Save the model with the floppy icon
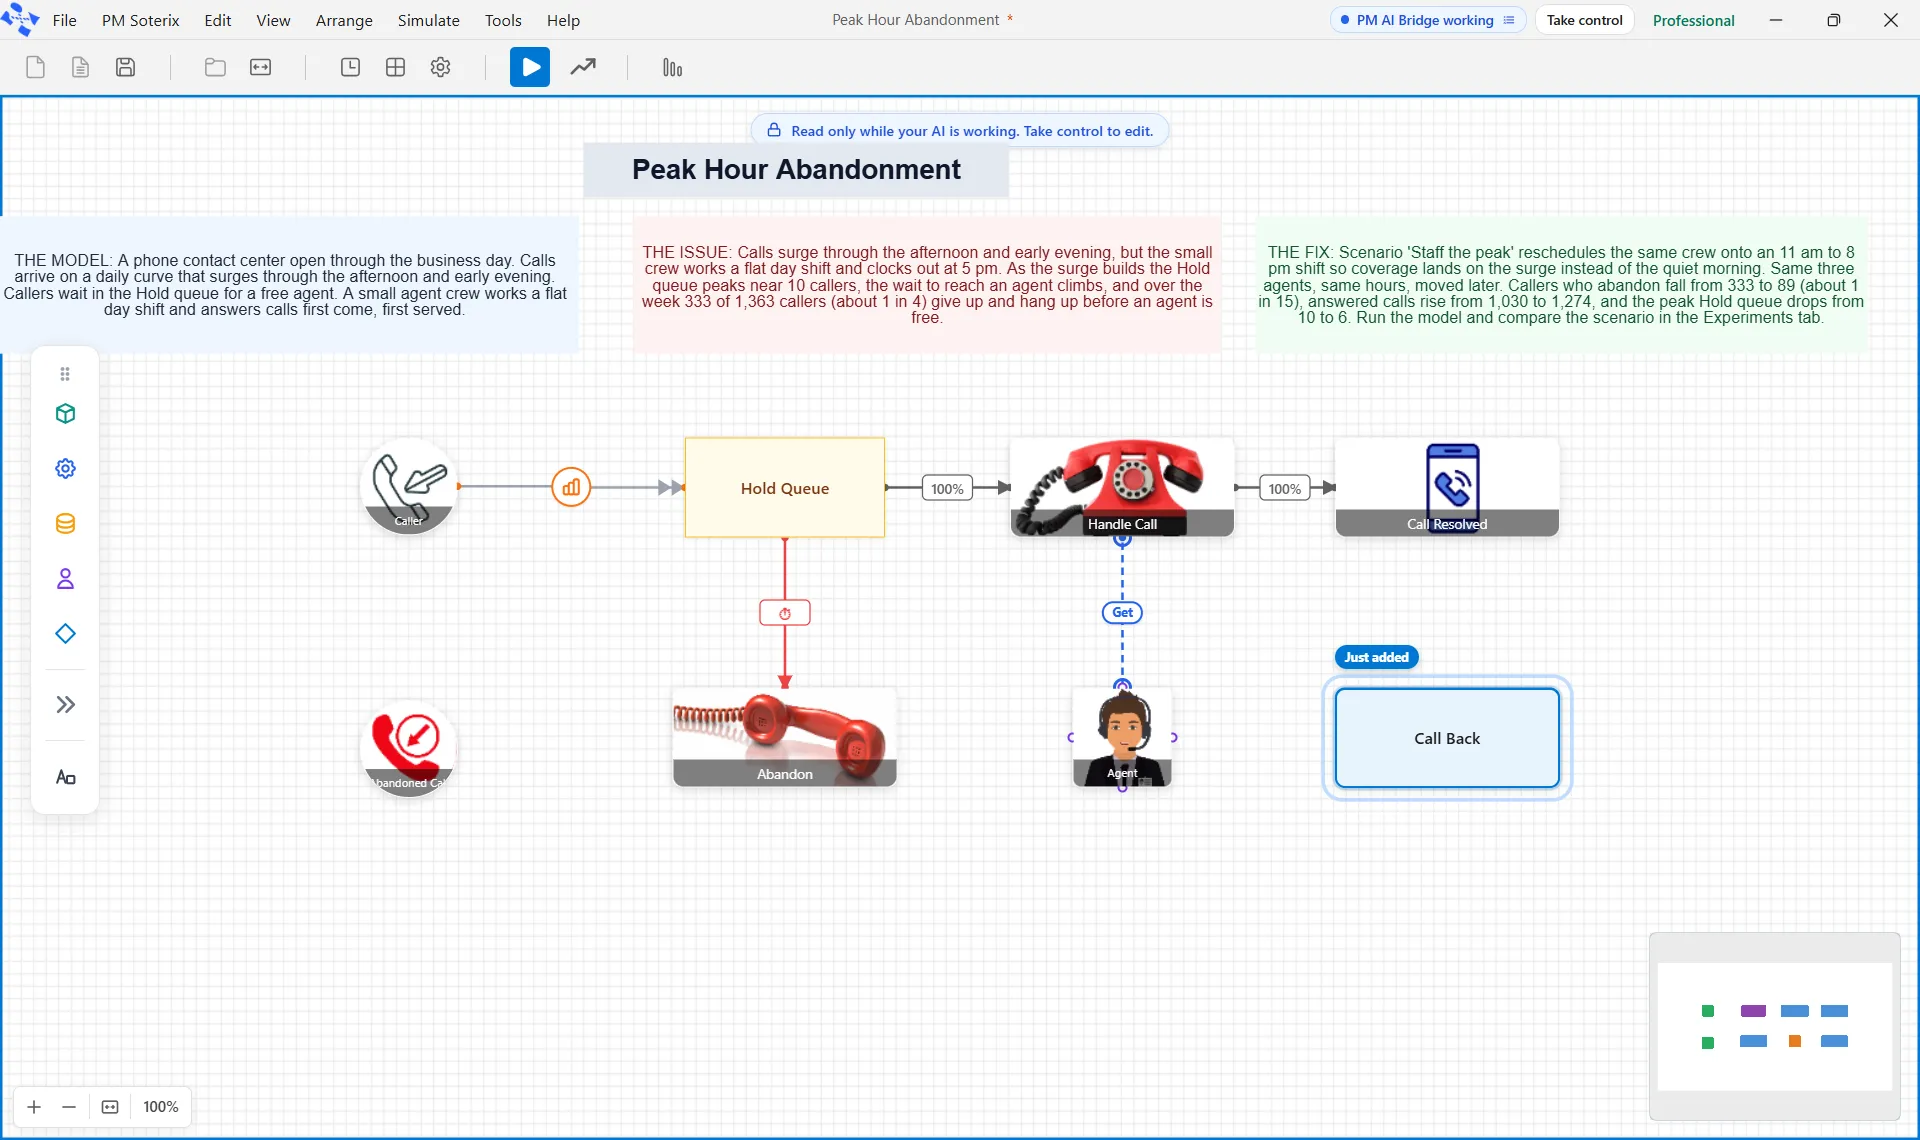The height and width of the screenshot is (1140, 1920). point(125,68)
